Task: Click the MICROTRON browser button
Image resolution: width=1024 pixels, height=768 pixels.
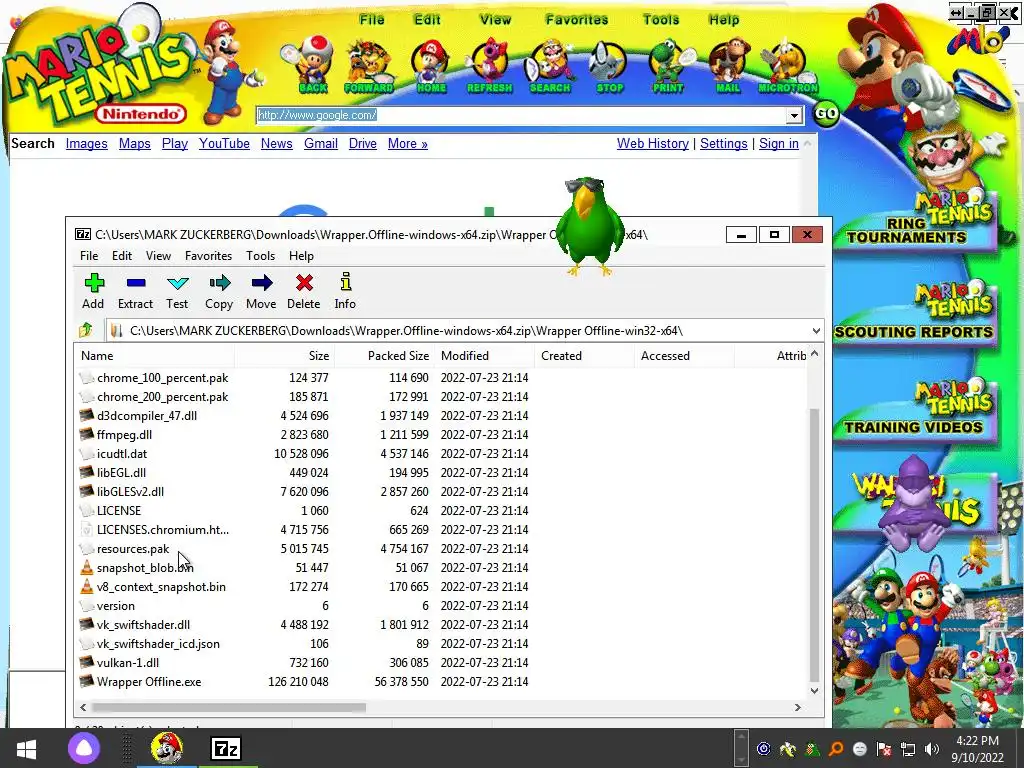Action: pyautogui.click(x=788, y=66)
